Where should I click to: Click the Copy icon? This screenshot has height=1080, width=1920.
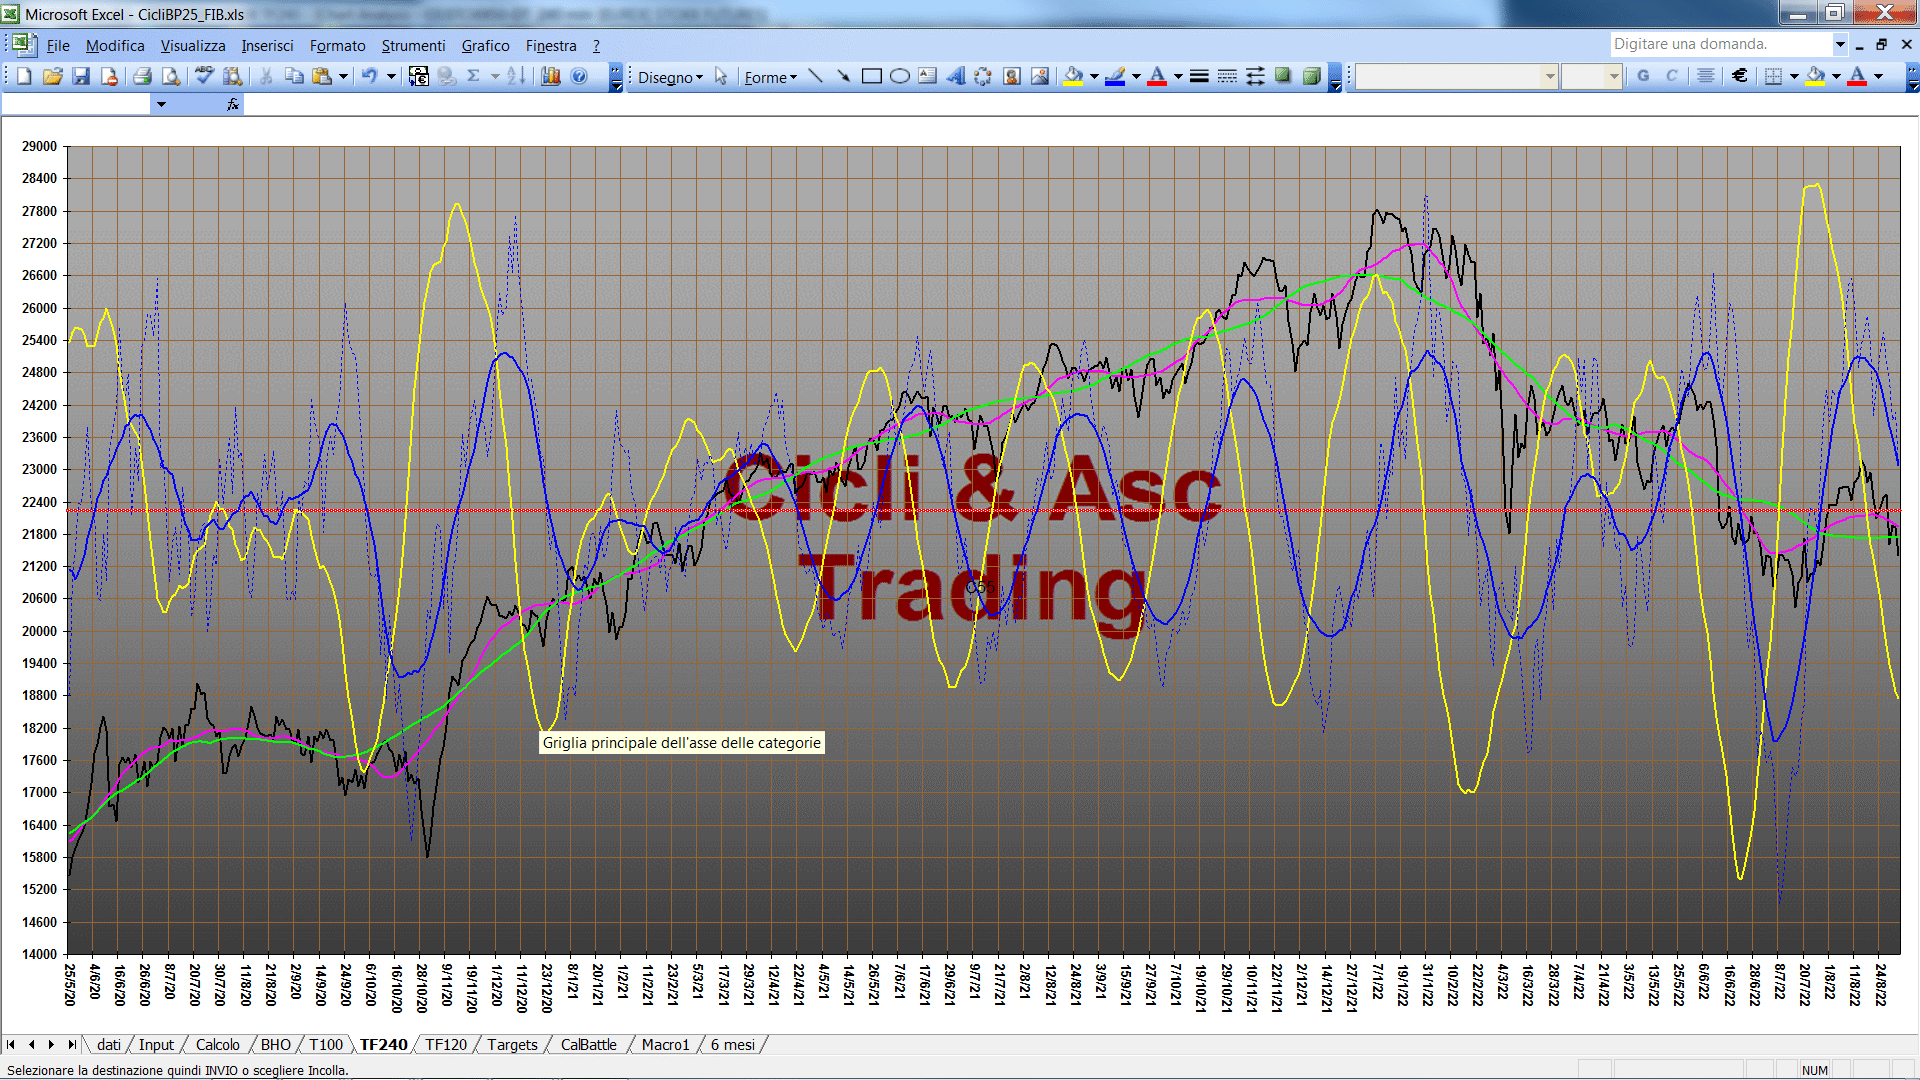294,76
